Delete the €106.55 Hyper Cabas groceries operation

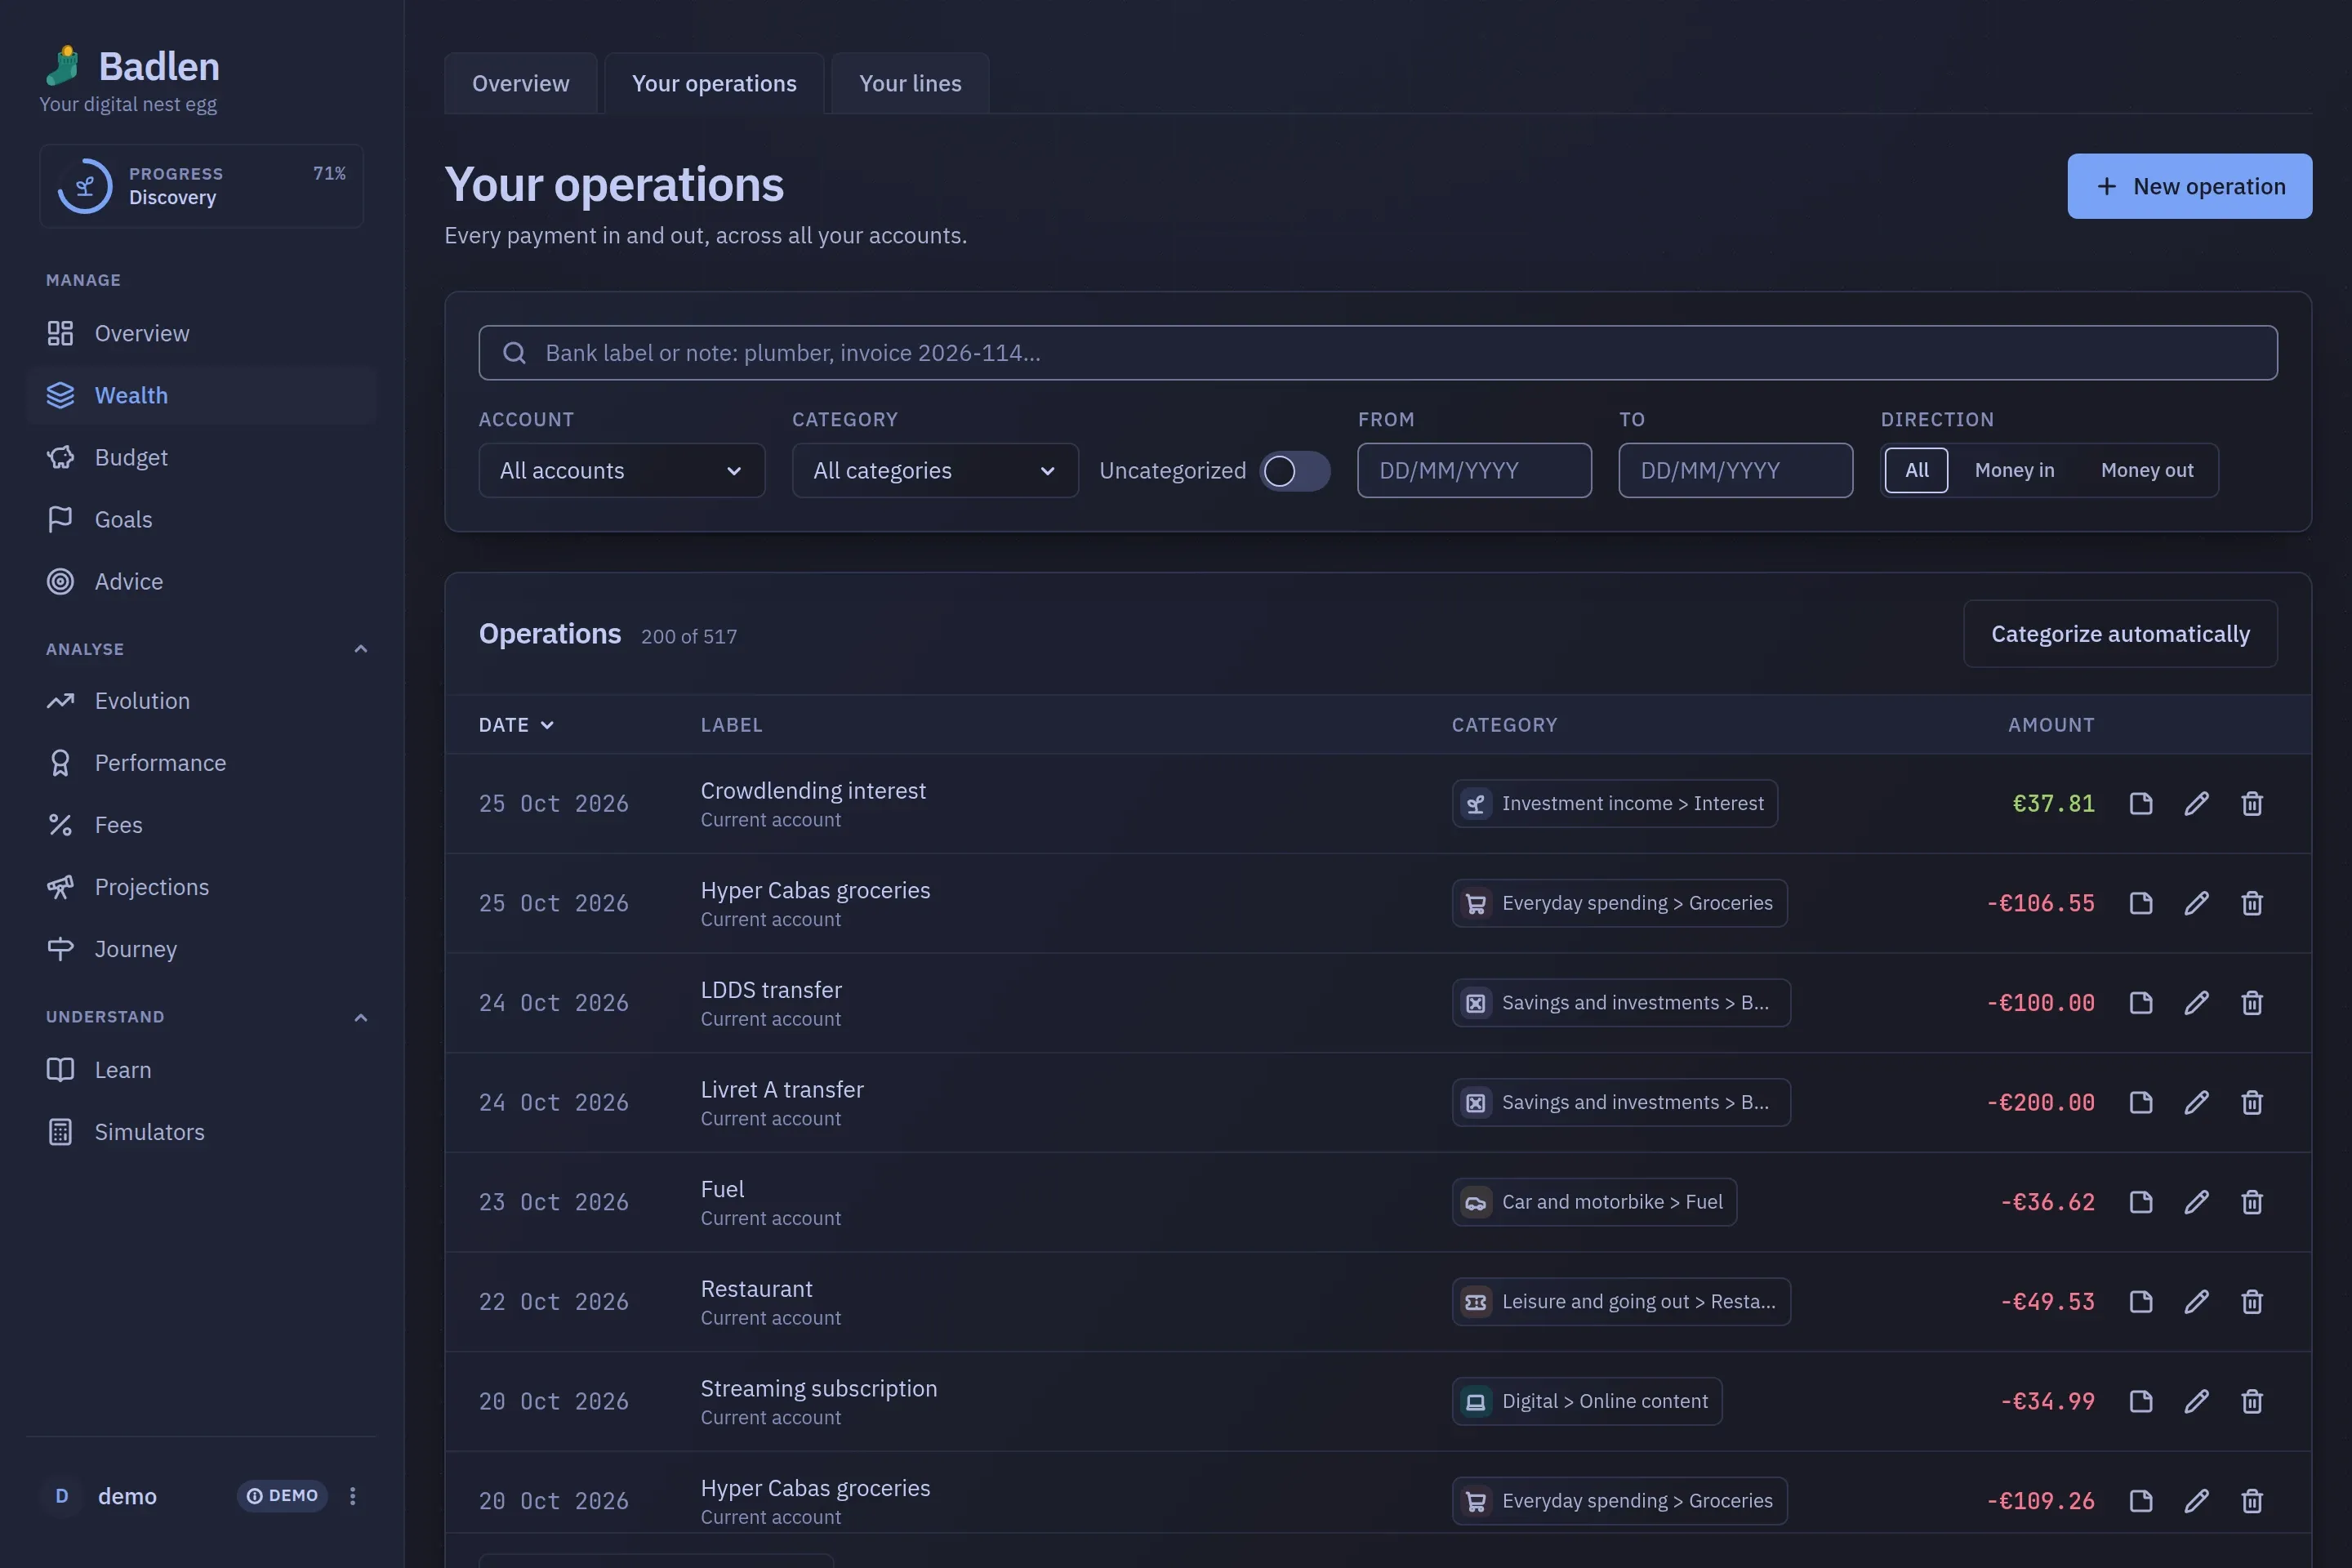[x=2252, y=903]
